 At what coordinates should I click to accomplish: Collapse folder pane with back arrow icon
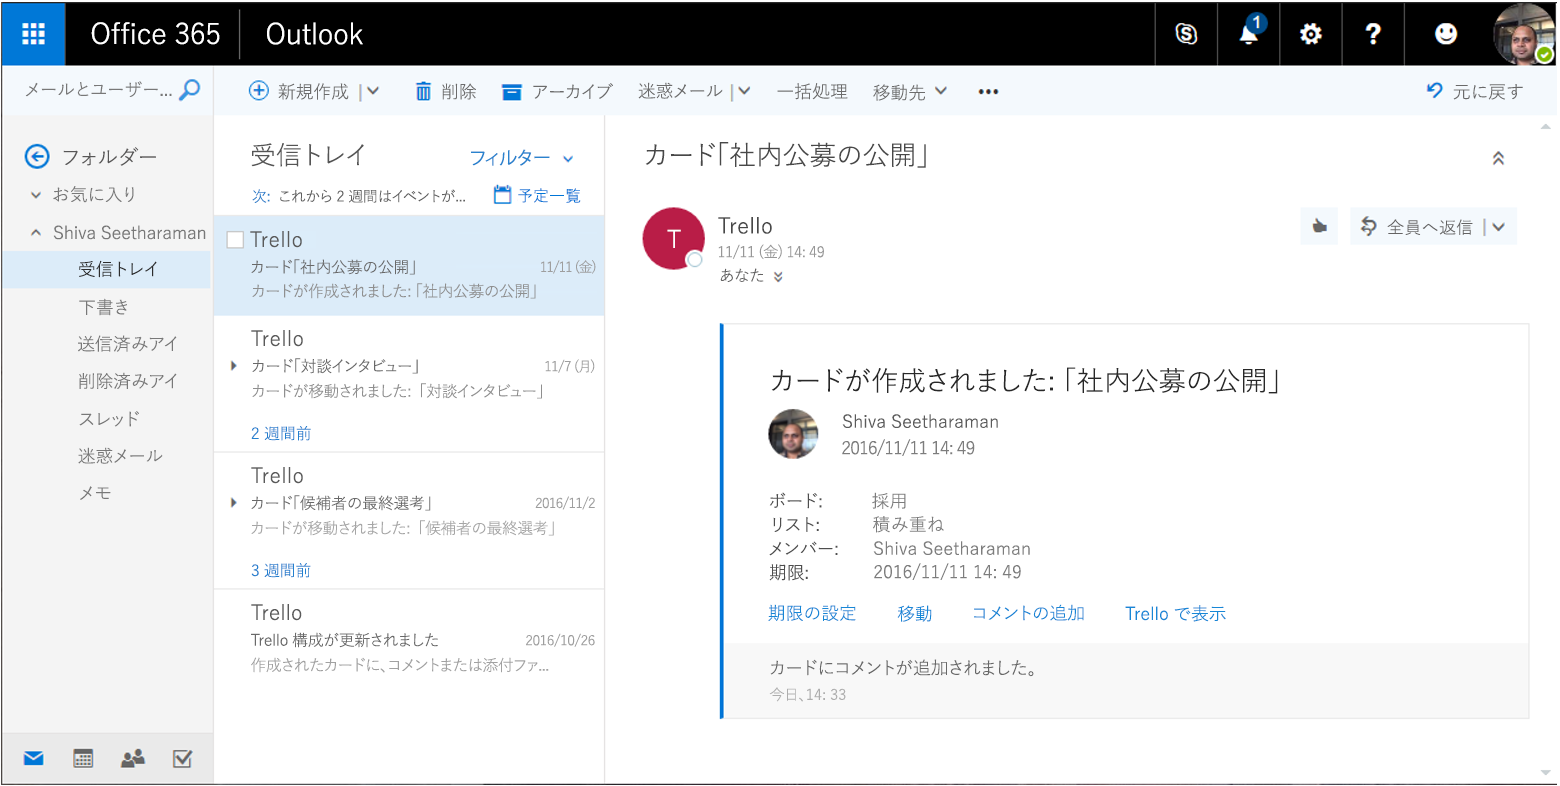point(37,156)
